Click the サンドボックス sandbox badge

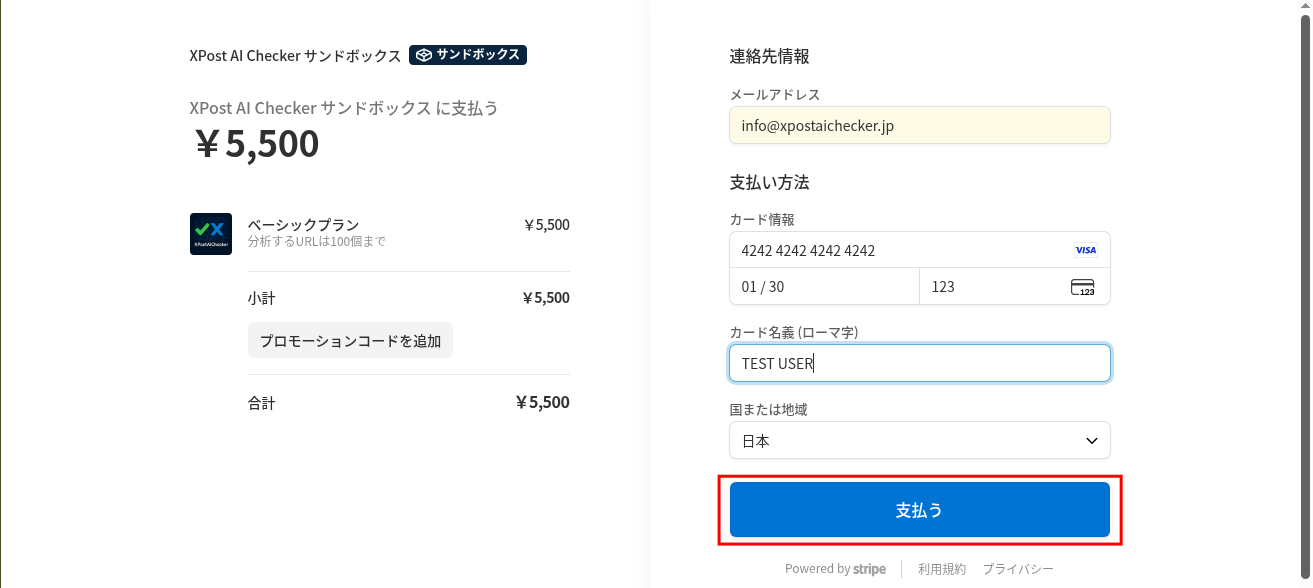click(x=468, y=55)
